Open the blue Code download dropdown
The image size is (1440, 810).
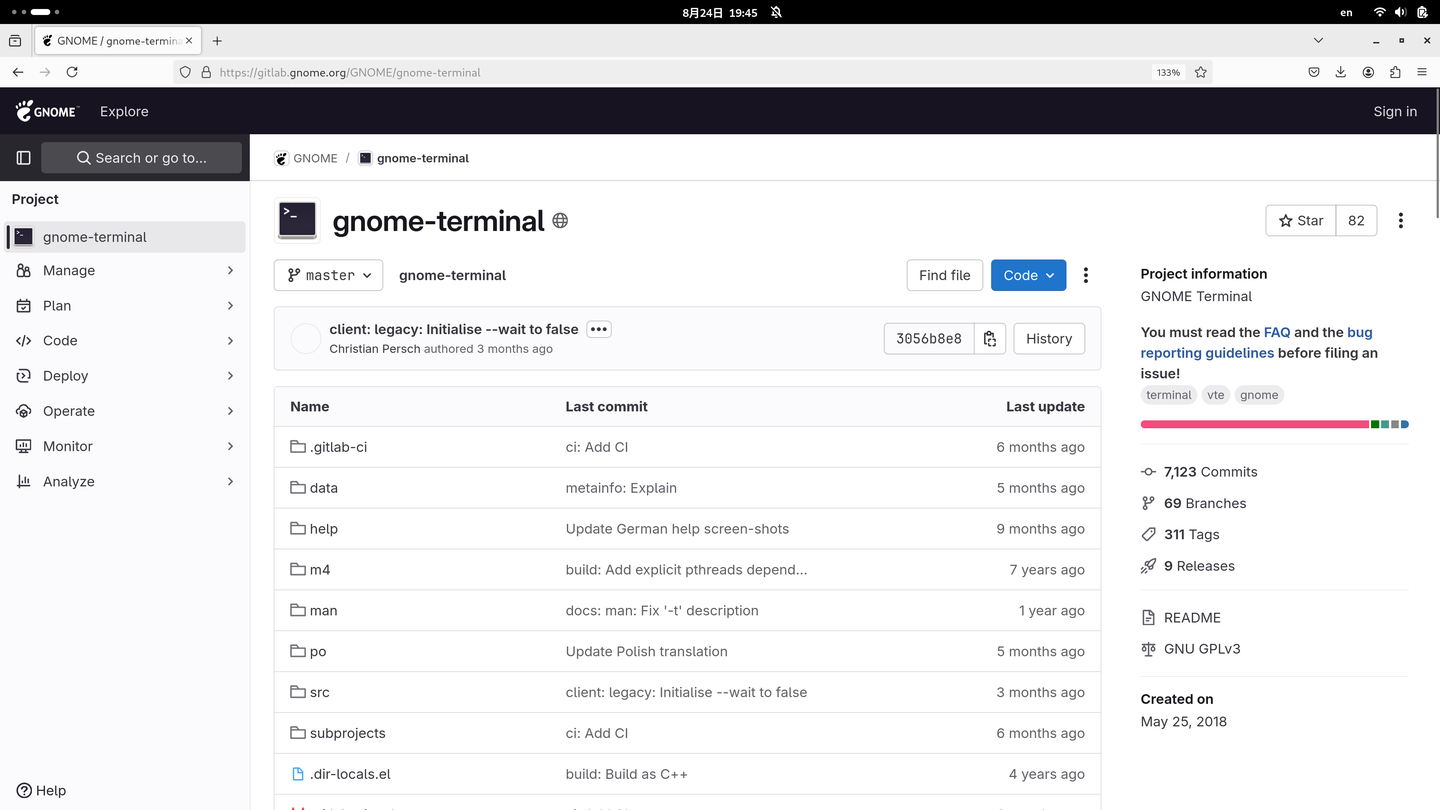point(1028,275)
